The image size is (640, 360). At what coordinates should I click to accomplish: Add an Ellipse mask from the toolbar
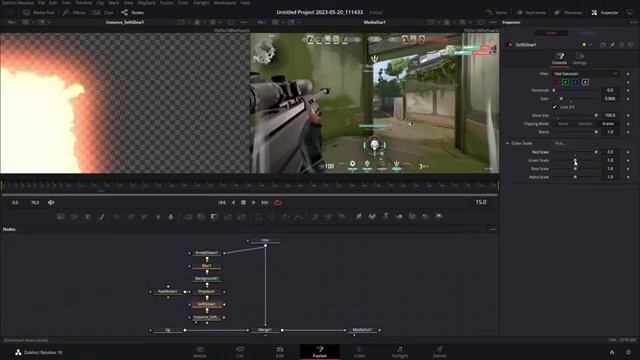pos(272,217)
